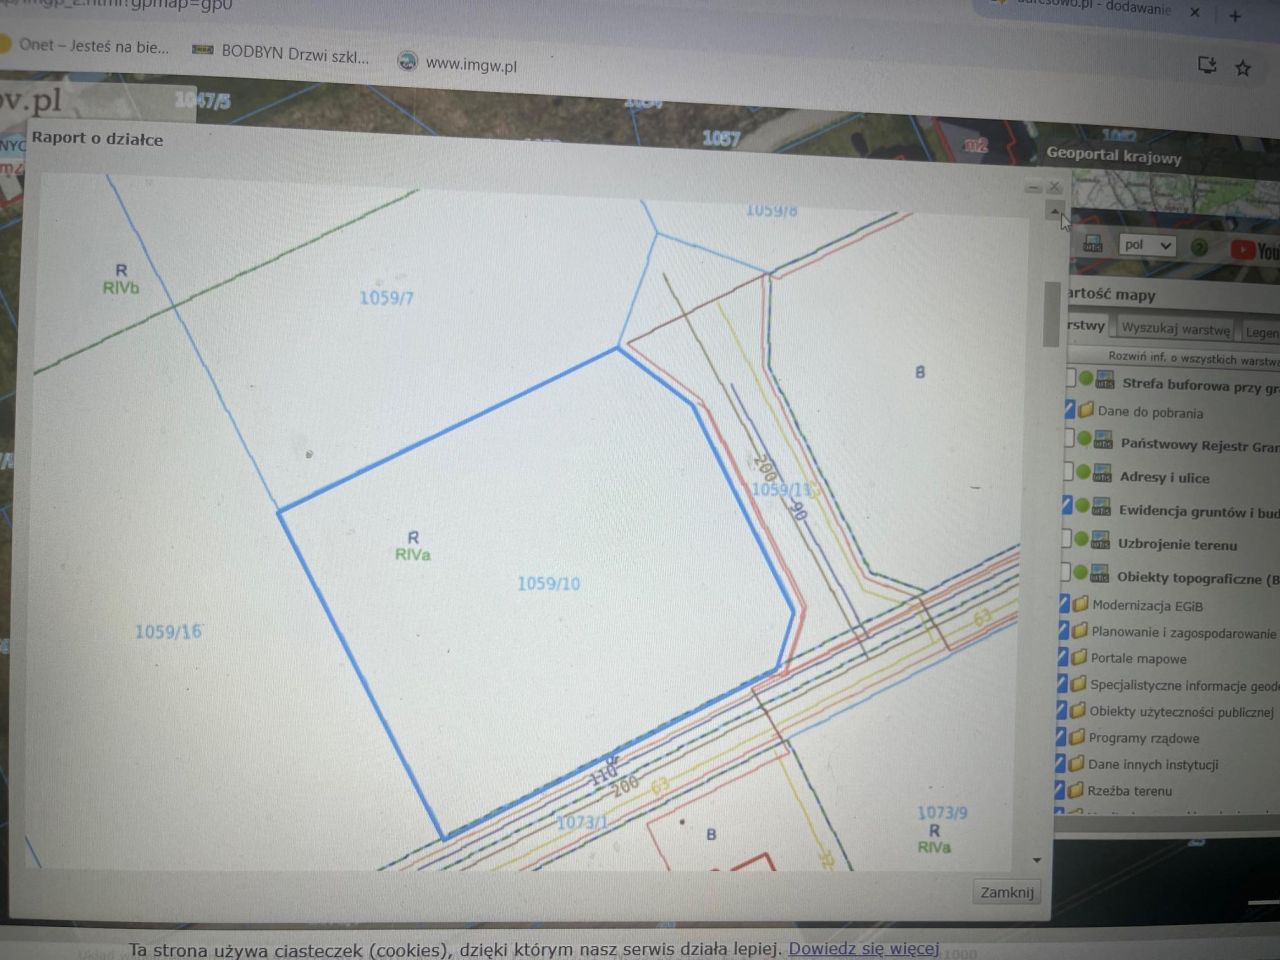Click the folder icon of Programy rządowe
The image size is (1280, 960).
pos(1077,737)
